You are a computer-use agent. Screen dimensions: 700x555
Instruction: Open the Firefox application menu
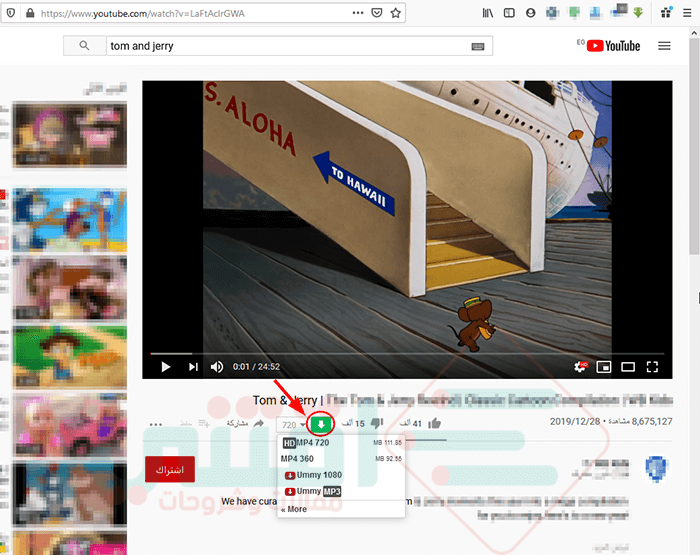click(687, 13)
